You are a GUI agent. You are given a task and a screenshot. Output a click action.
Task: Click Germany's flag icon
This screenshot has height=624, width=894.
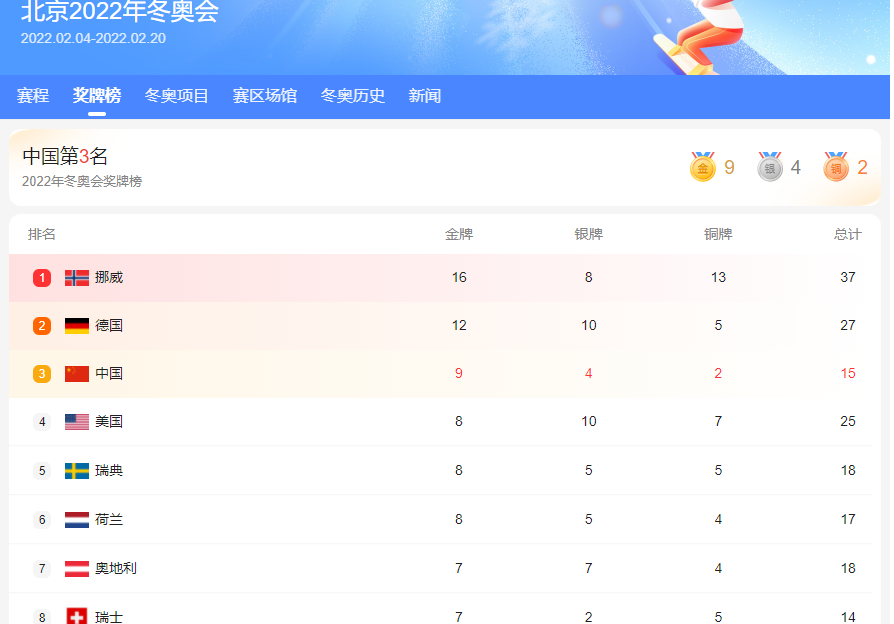(77, 326)
